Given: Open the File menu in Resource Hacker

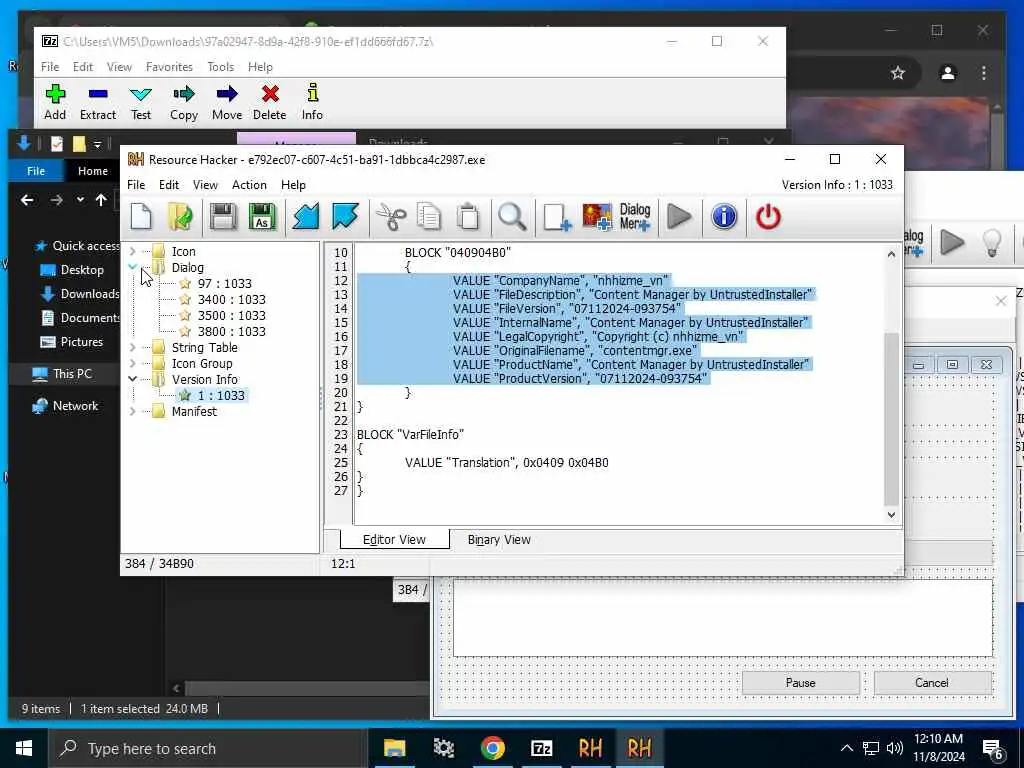Looking at the screenshot, I should (136, 185).
